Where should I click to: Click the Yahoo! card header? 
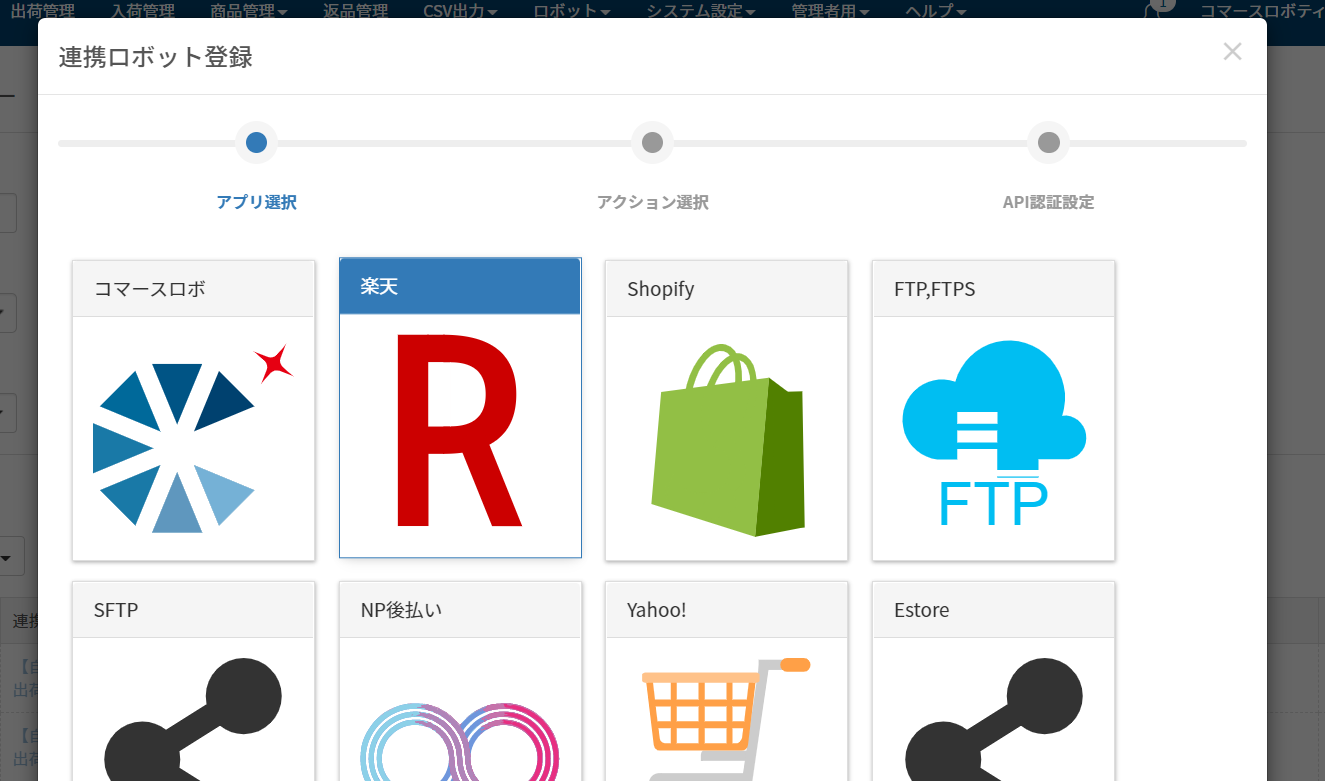[x=727, y=610]
